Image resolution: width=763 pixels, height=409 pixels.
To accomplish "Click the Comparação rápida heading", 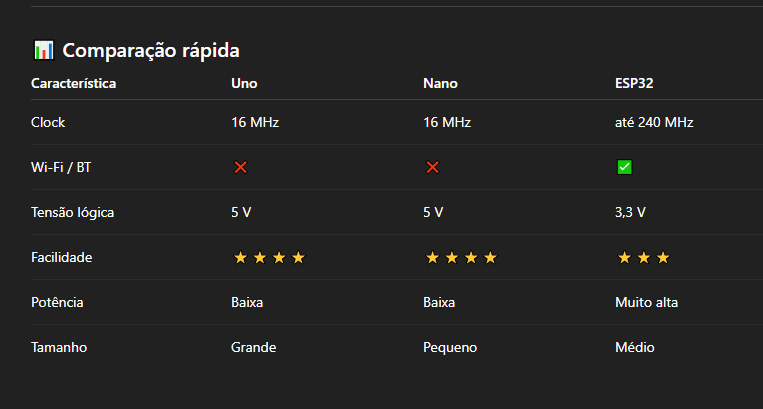I will point(151,50).
